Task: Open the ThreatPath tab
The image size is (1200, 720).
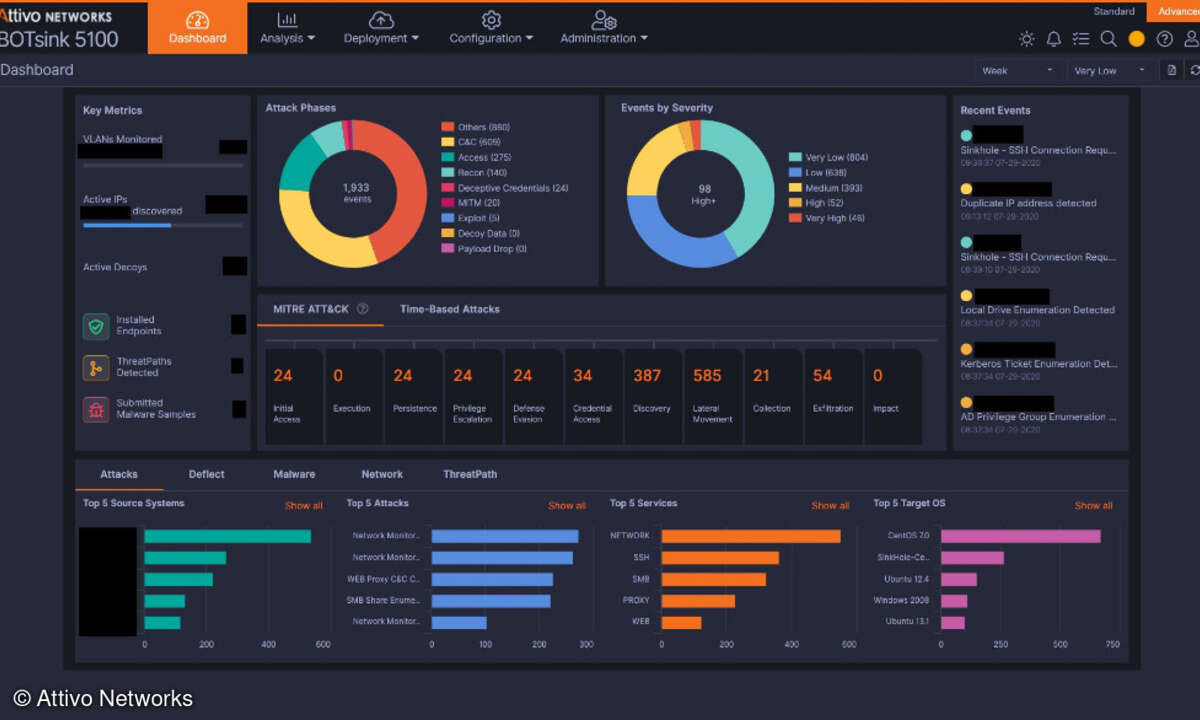Action: [x=470, y=474]
